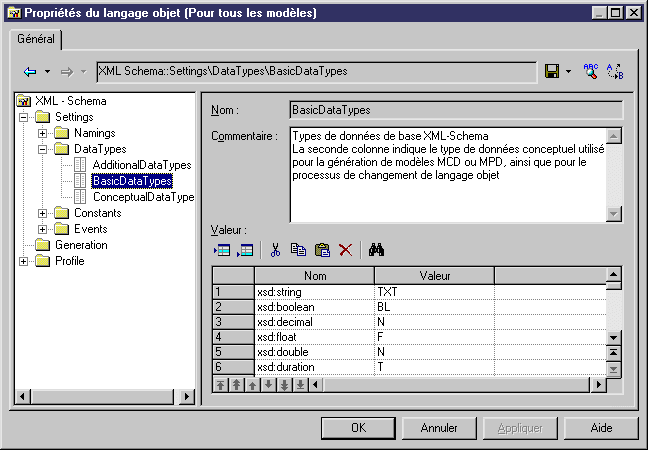This screenshot has height=450, width=648.
Task: Switch to the Général tab
Action: coord(36,39)
